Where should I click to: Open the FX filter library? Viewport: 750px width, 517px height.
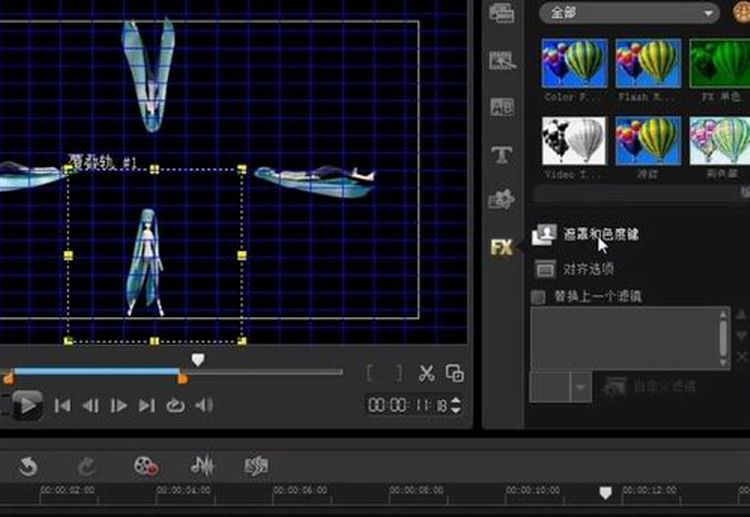(501, 247)
